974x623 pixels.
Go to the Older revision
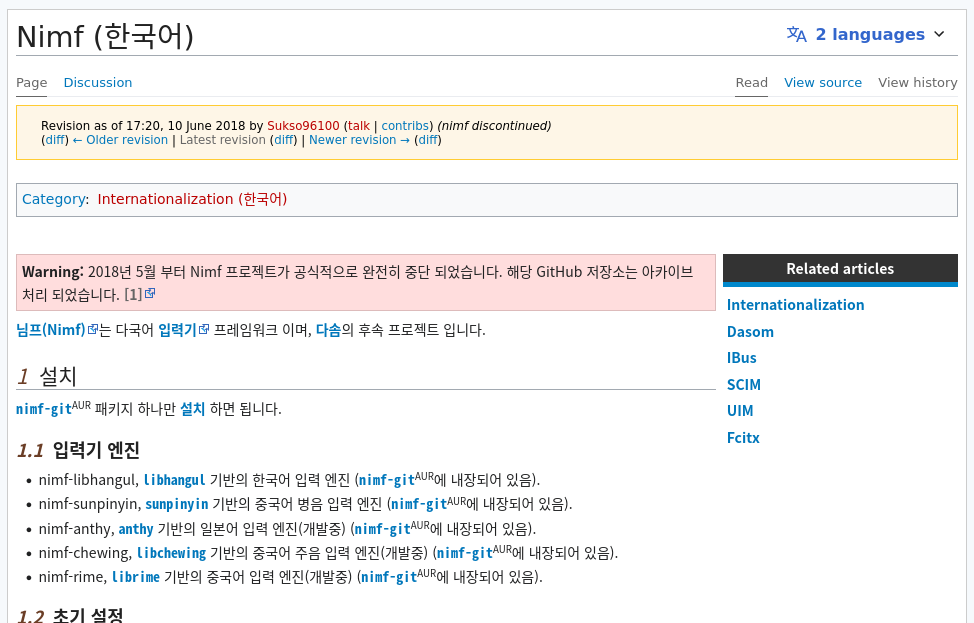coord(121,140)
